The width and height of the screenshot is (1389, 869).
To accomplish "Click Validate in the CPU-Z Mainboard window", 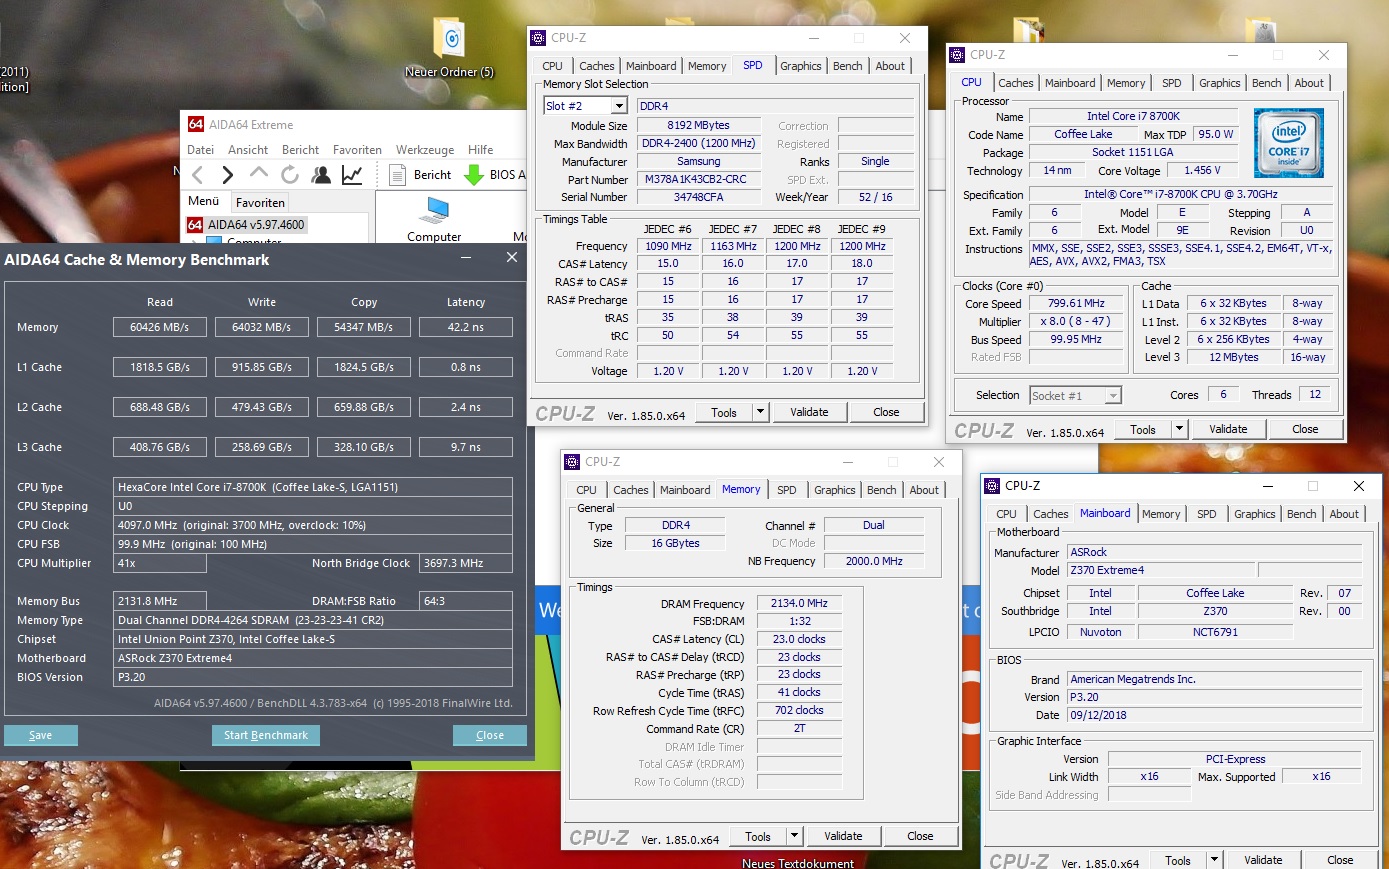I will click(1263, 860).
